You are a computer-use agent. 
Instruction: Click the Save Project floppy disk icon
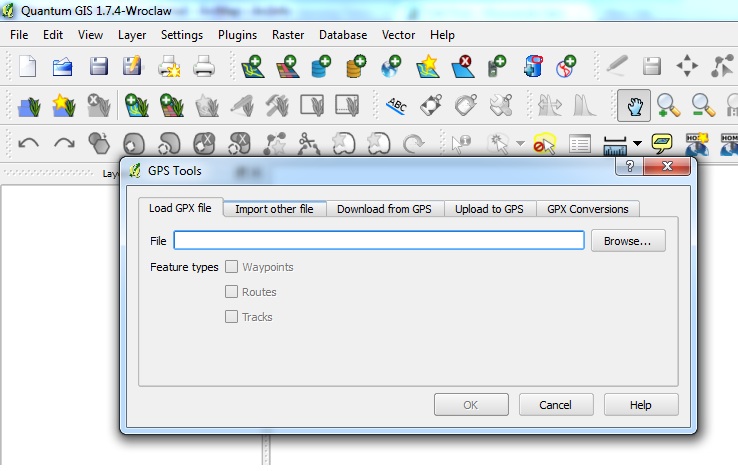(x=99, y=67)
